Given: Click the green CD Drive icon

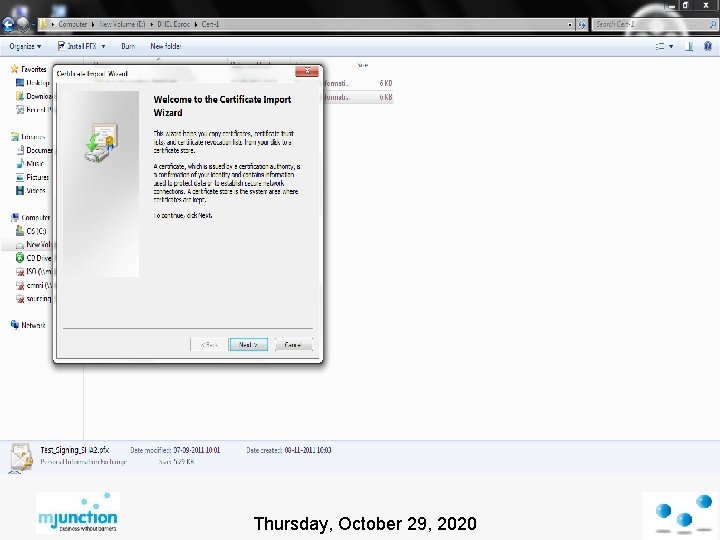Looking at the screenshot, I should pos(20,258).
